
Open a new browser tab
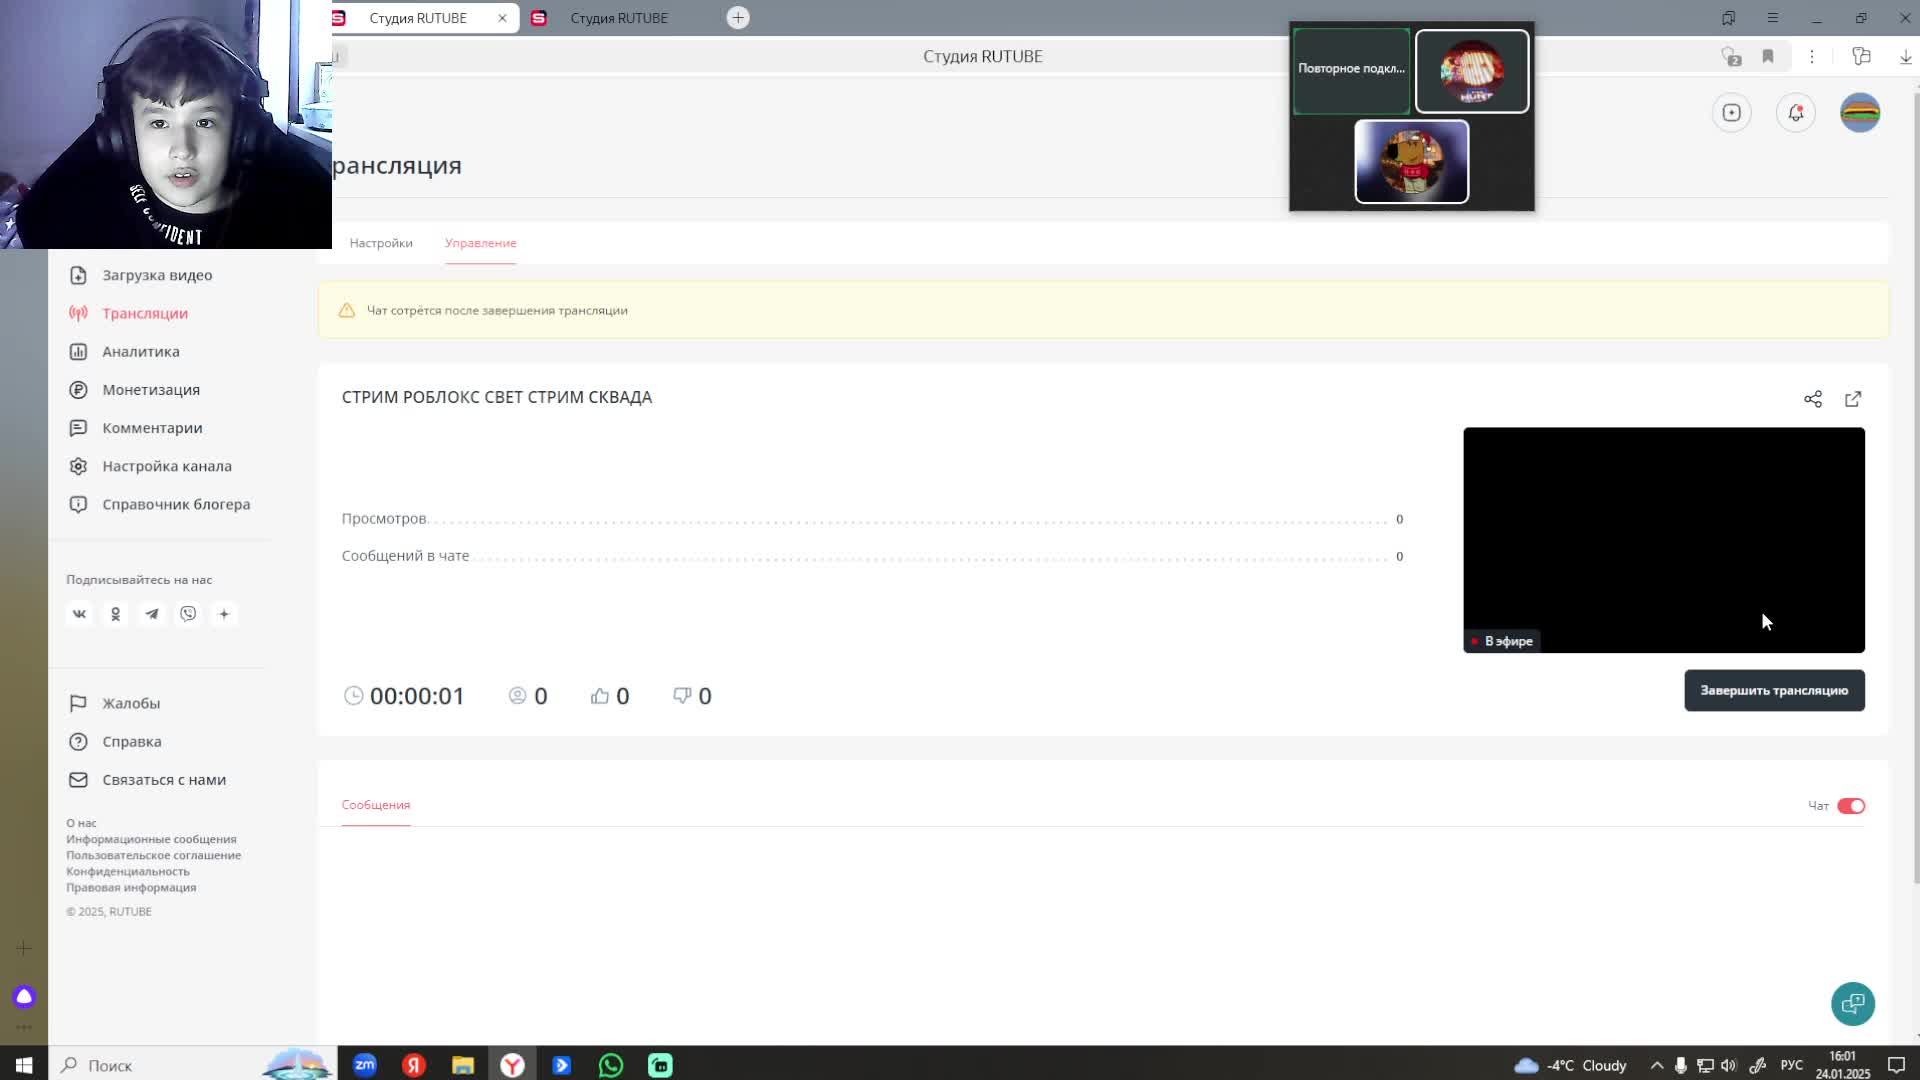(738, 18)
